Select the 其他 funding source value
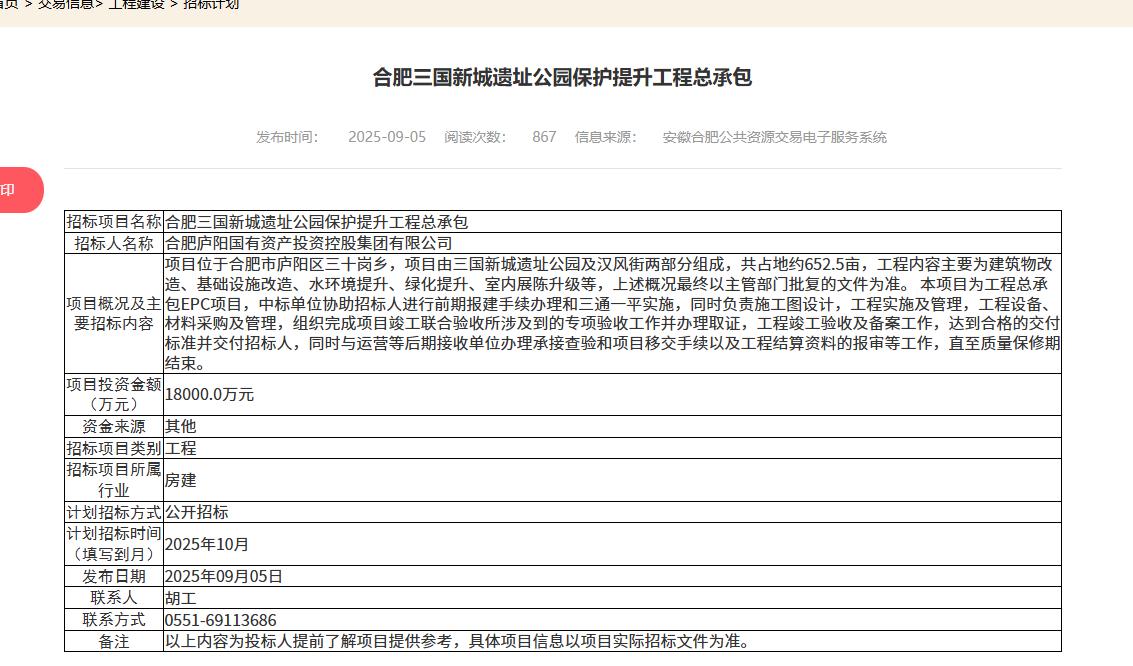The width and height of the screenshot is (1133, 666). tap(181, 426)
